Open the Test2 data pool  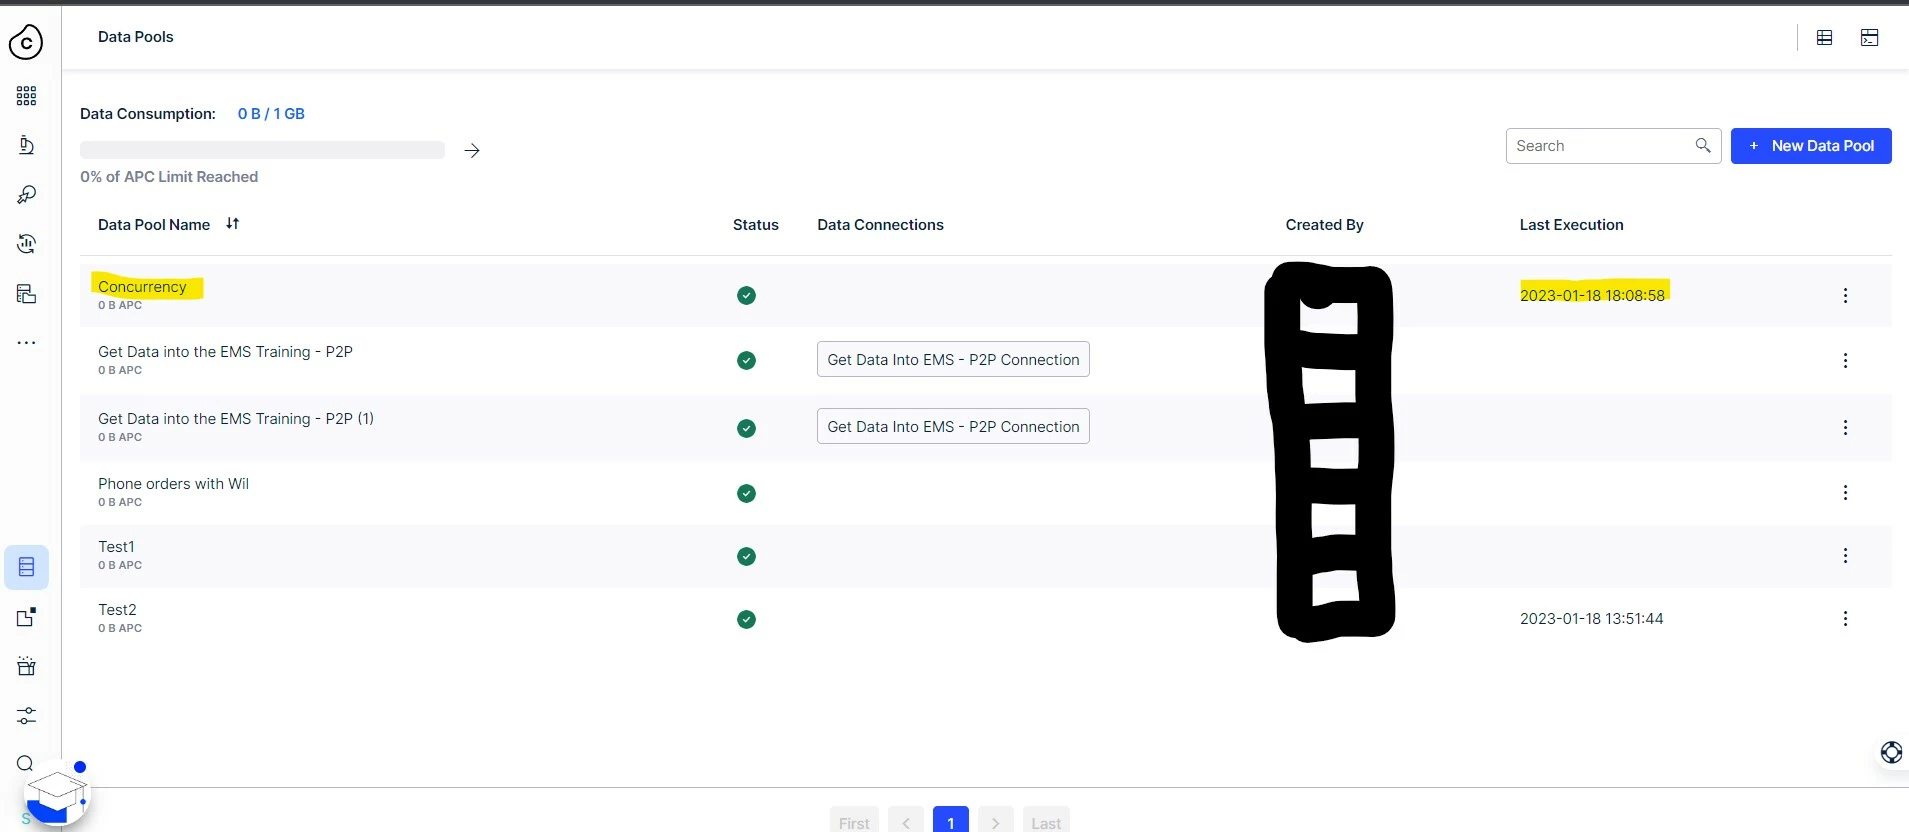[x=117, y=610]
